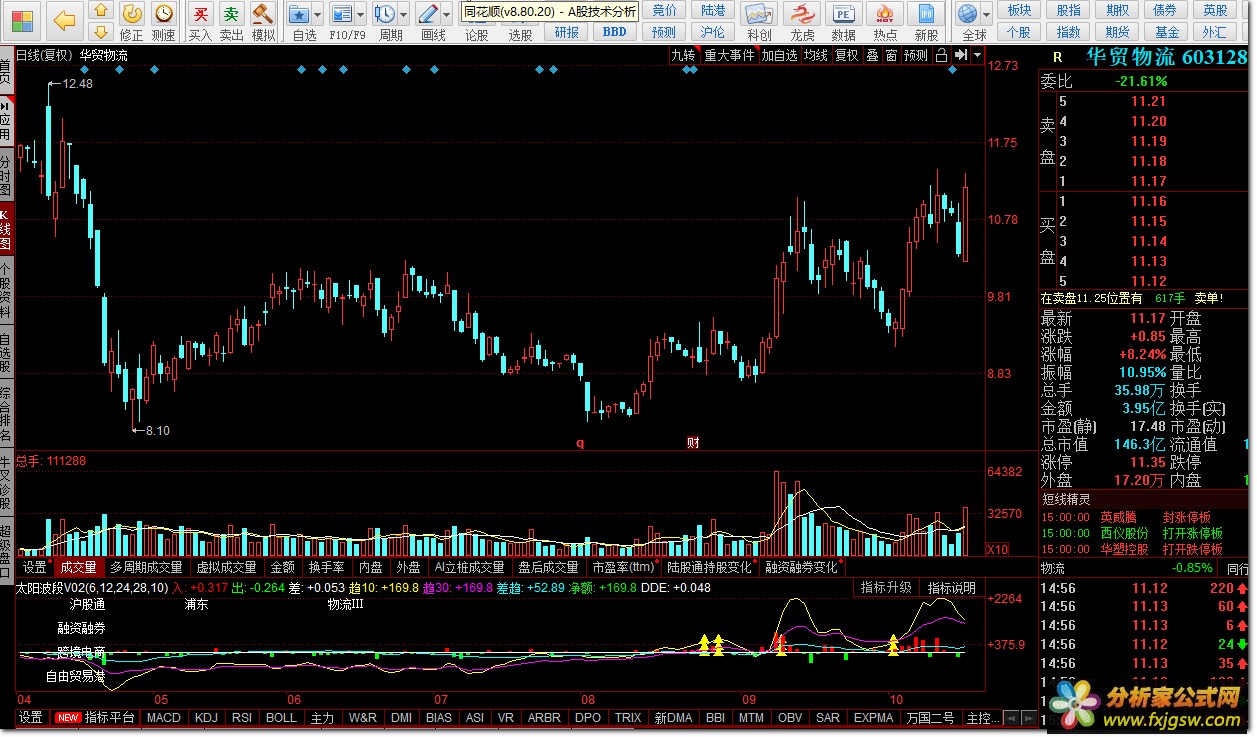
Task: Toggle the 叠 overlay option
Action: coord(872,56)
